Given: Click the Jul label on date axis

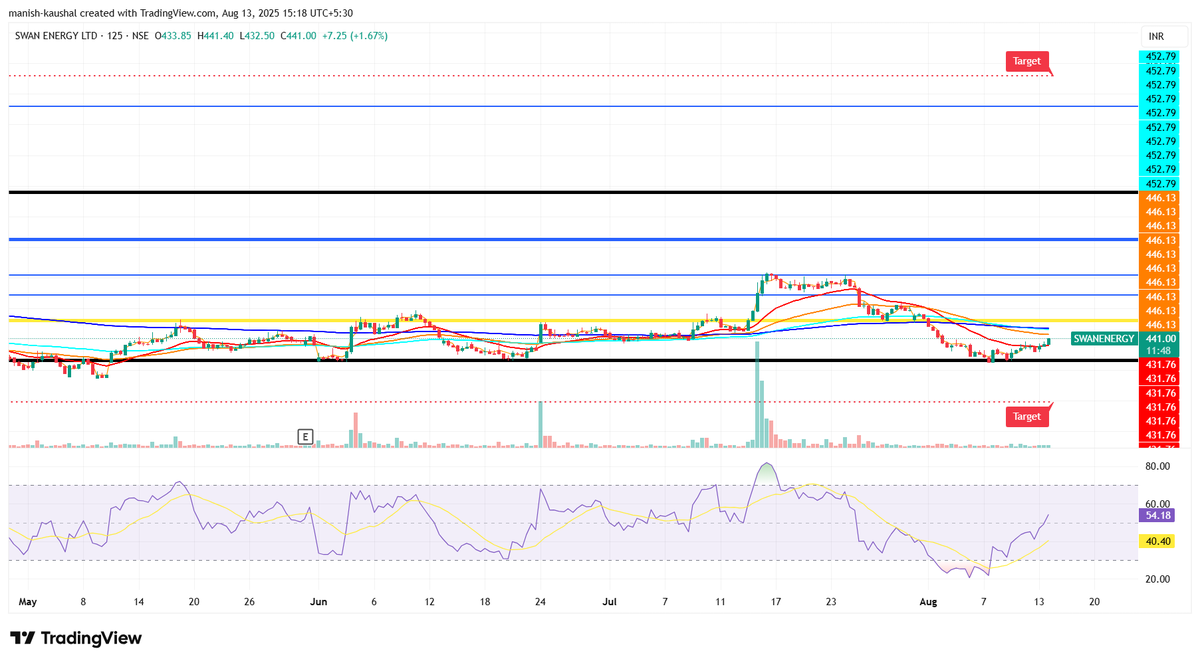Looking at the screenshot, I should coord(610,603).
